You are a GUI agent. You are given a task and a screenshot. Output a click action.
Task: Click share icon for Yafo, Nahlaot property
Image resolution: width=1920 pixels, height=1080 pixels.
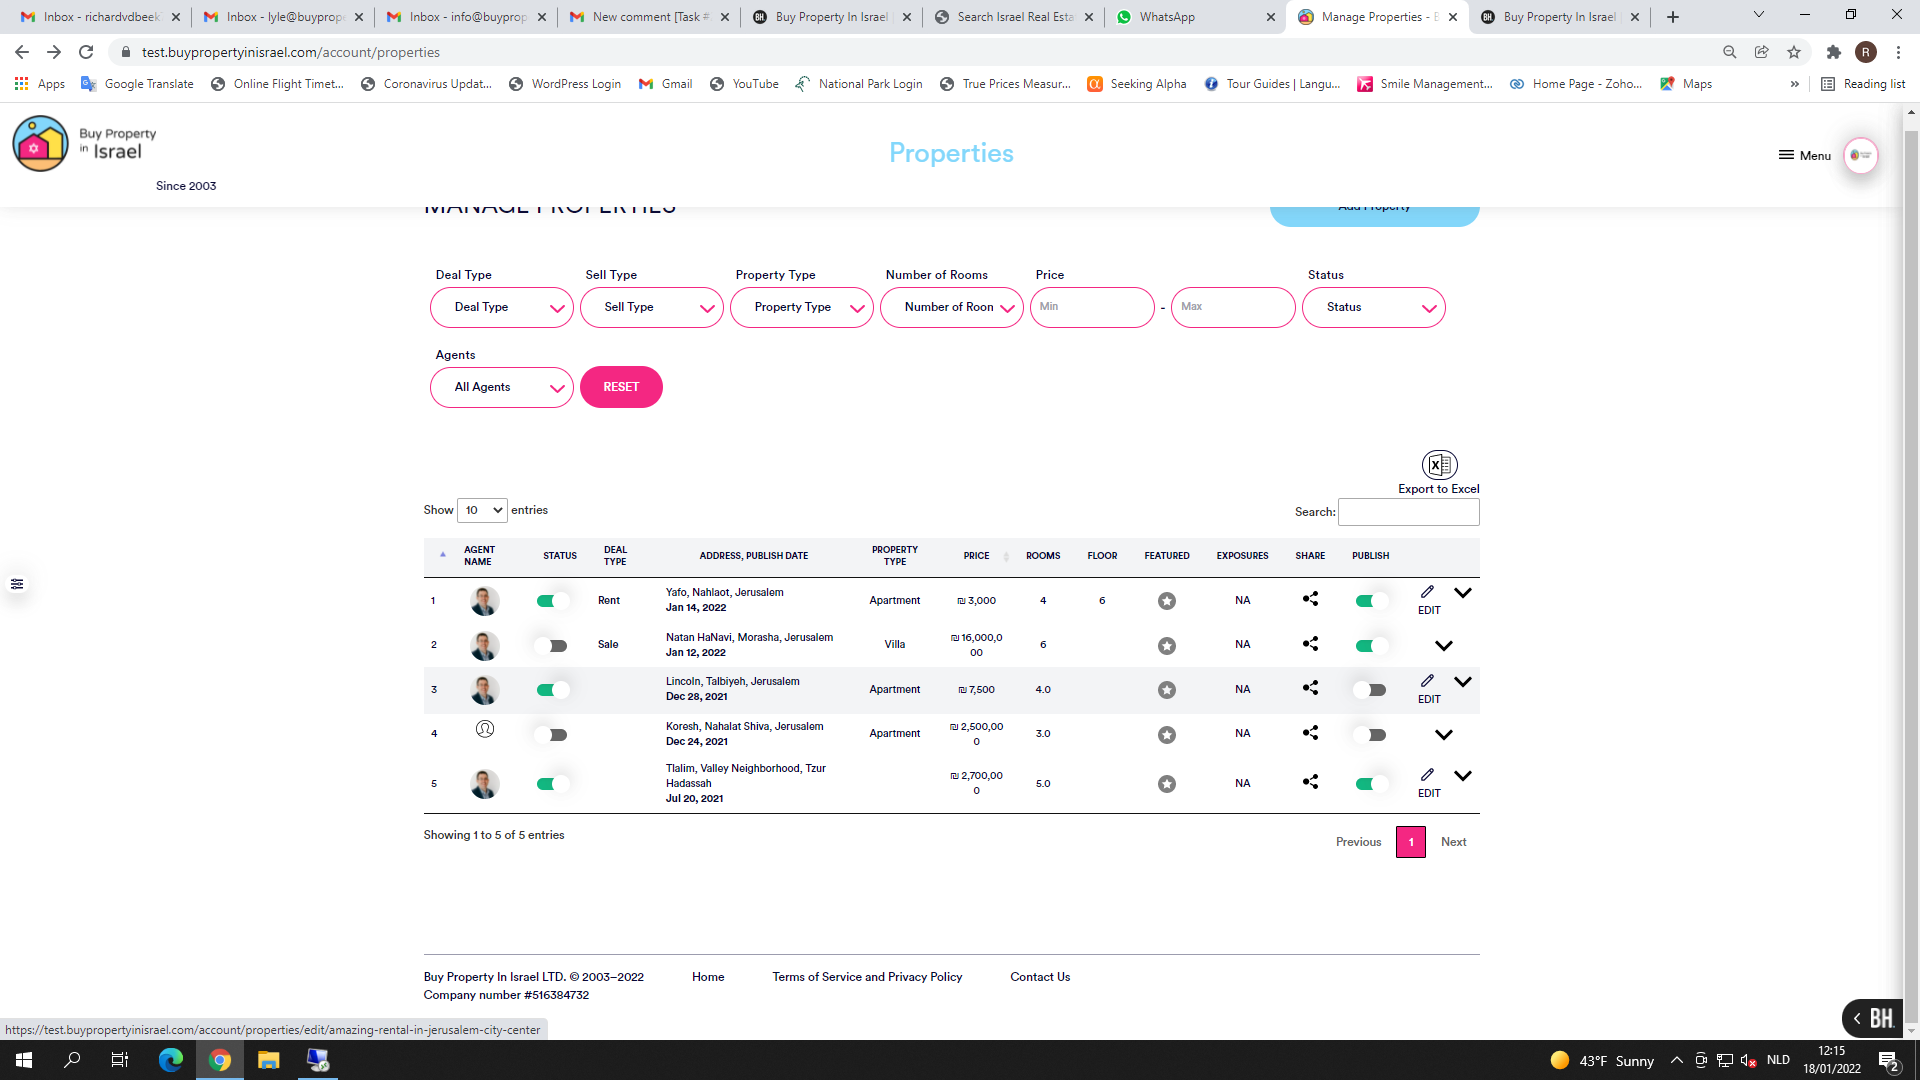(1310, 599)
